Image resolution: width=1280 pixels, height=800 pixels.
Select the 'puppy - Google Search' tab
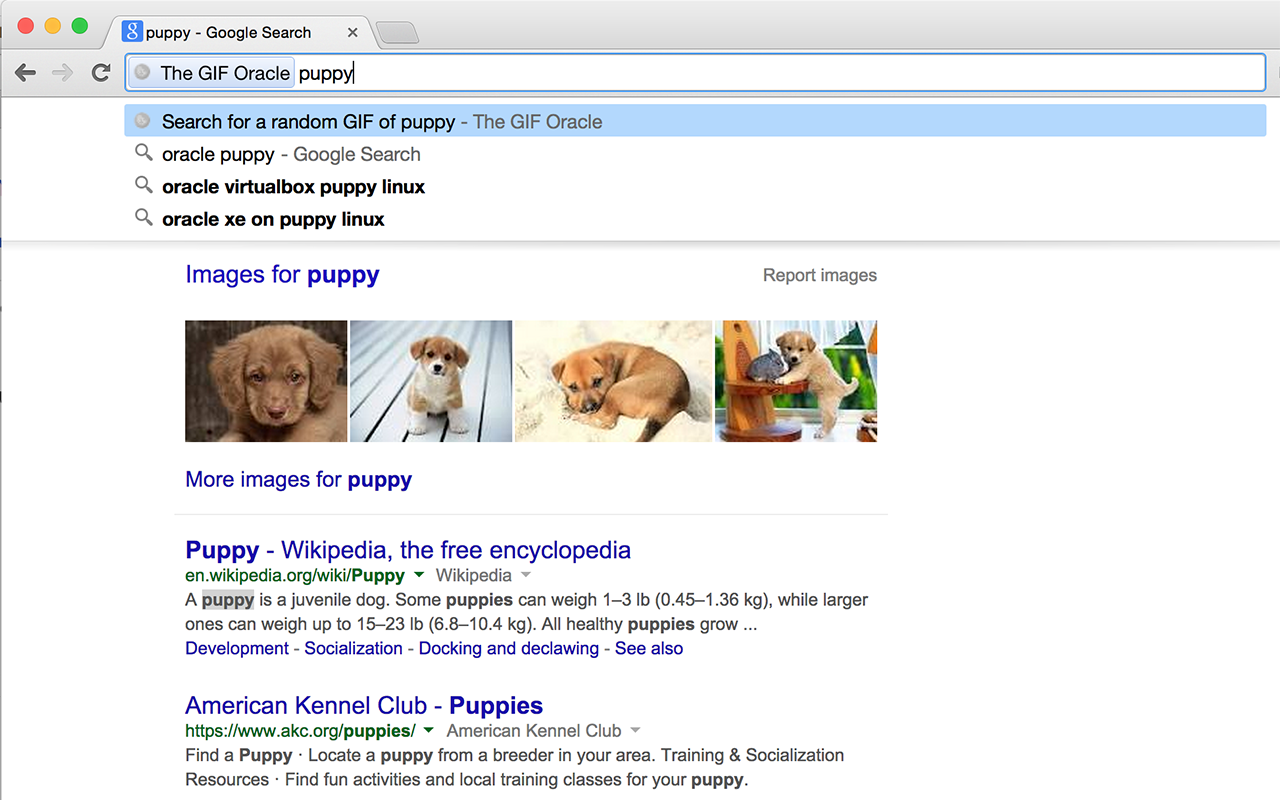240,32
